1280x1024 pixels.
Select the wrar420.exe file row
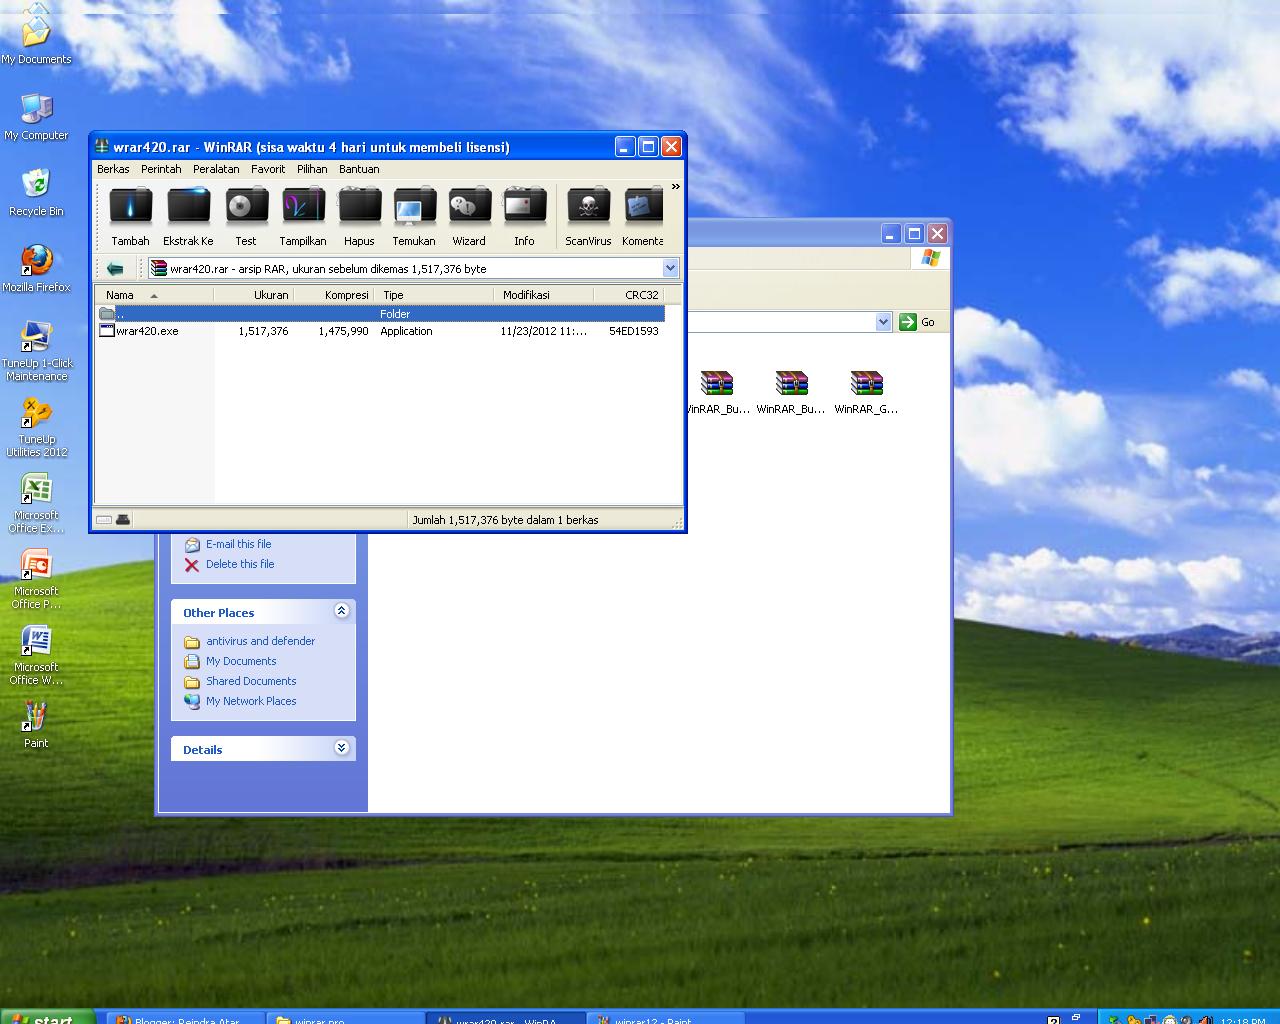coord(380,331)
